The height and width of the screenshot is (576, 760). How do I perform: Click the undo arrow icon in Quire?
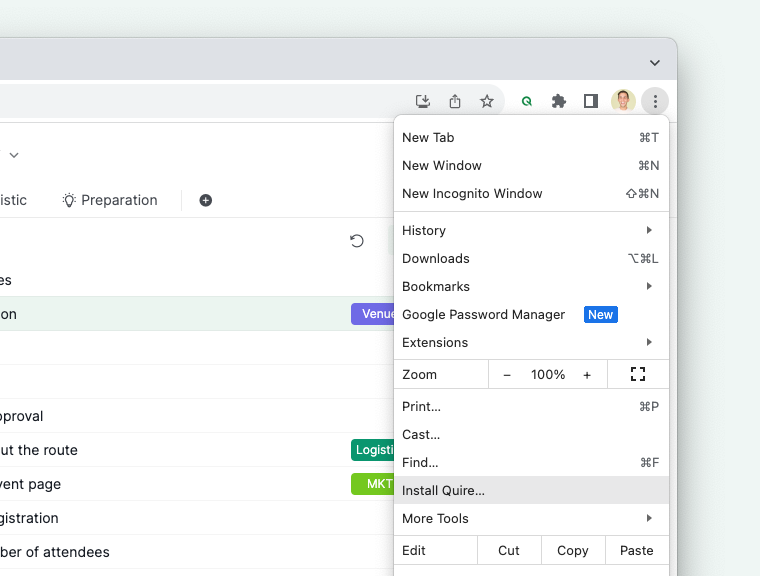pos(357,240)
